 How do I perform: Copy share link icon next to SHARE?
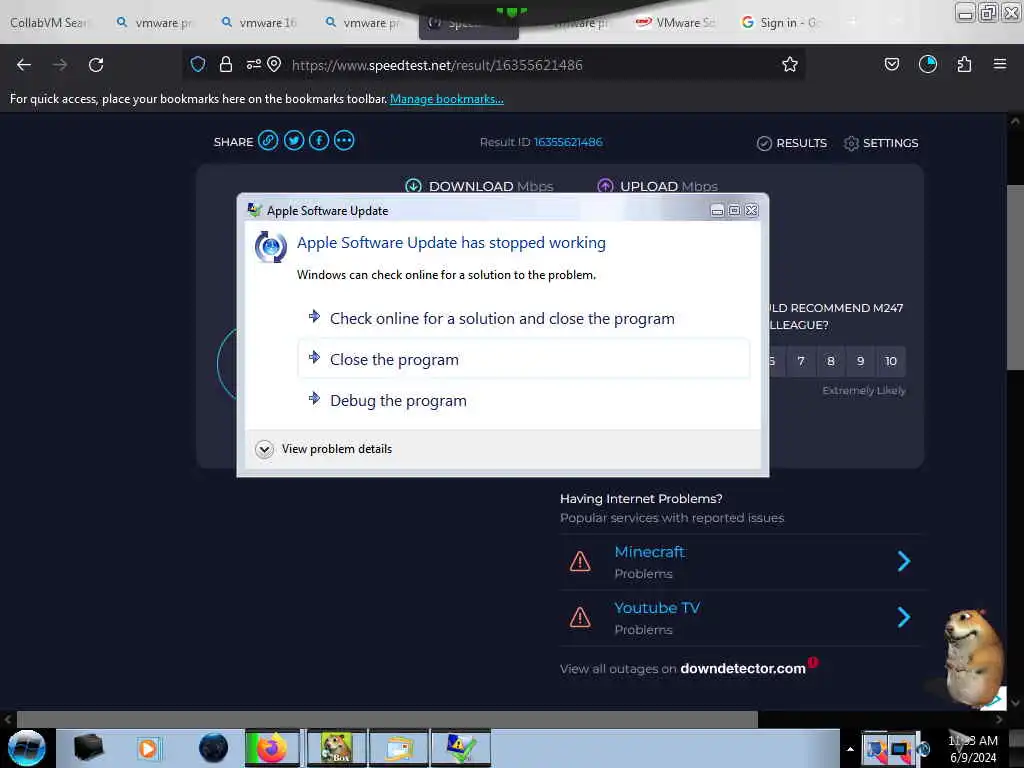pyautogui.click(x=268, y=140)
